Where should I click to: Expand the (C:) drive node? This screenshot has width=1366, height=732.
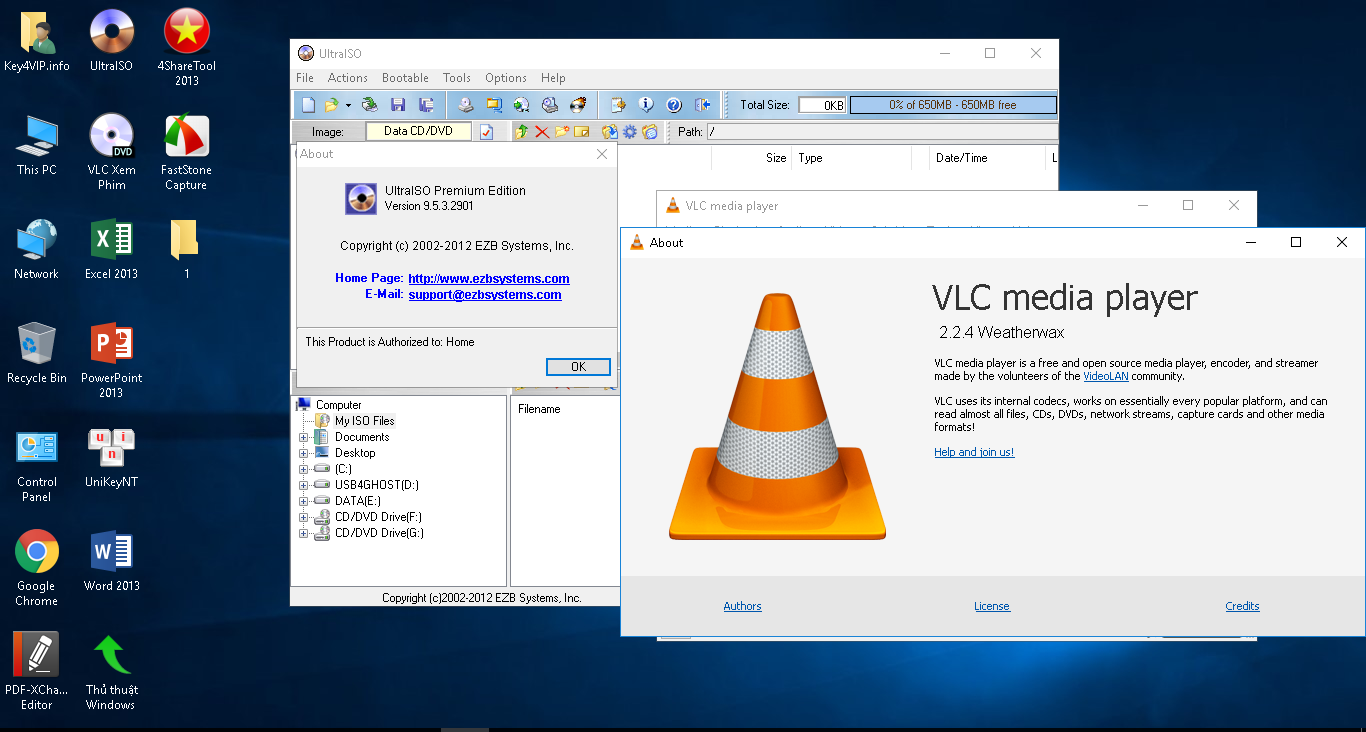pyautogui.click(x=304, y=469)
